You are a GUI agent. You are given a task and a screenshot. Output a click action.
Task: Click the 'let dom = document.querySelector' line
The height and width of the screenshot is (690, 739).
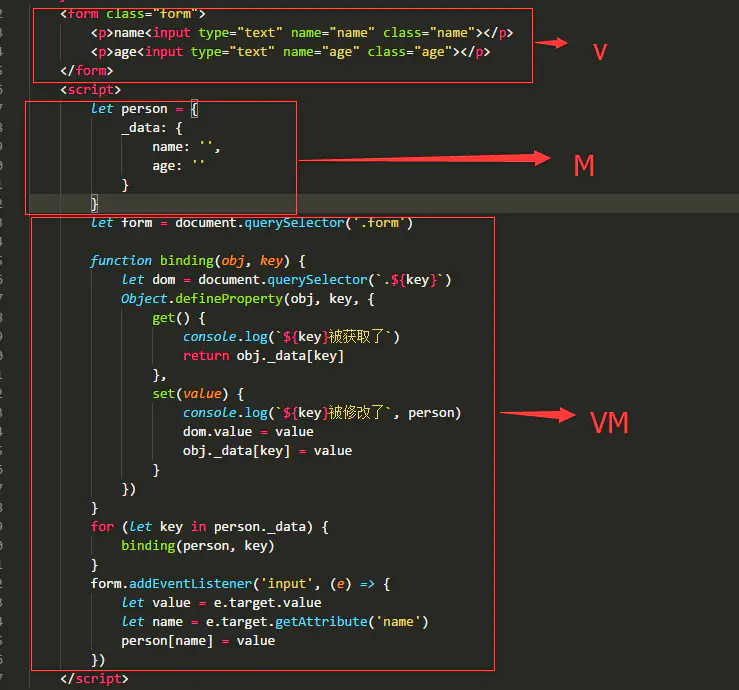click(287, 280)
